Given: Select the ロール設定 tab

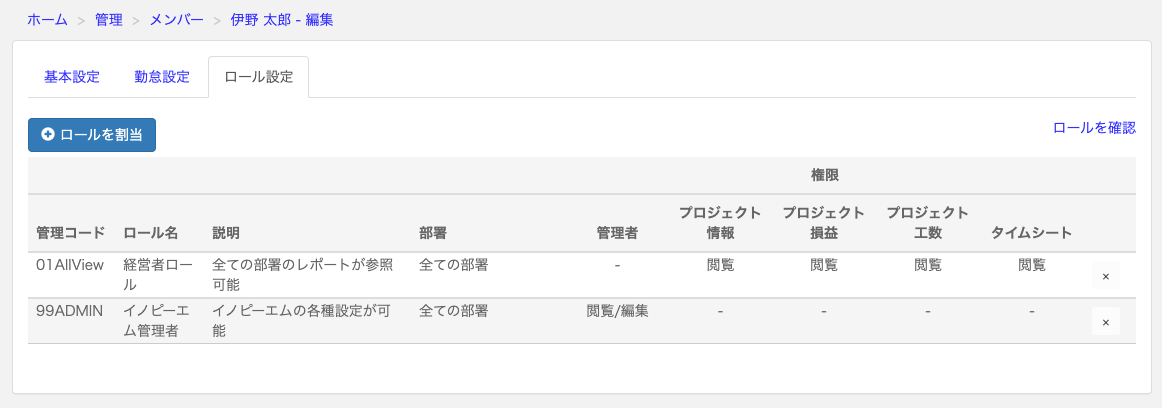Looking at the screenshot, I should 259,77.
